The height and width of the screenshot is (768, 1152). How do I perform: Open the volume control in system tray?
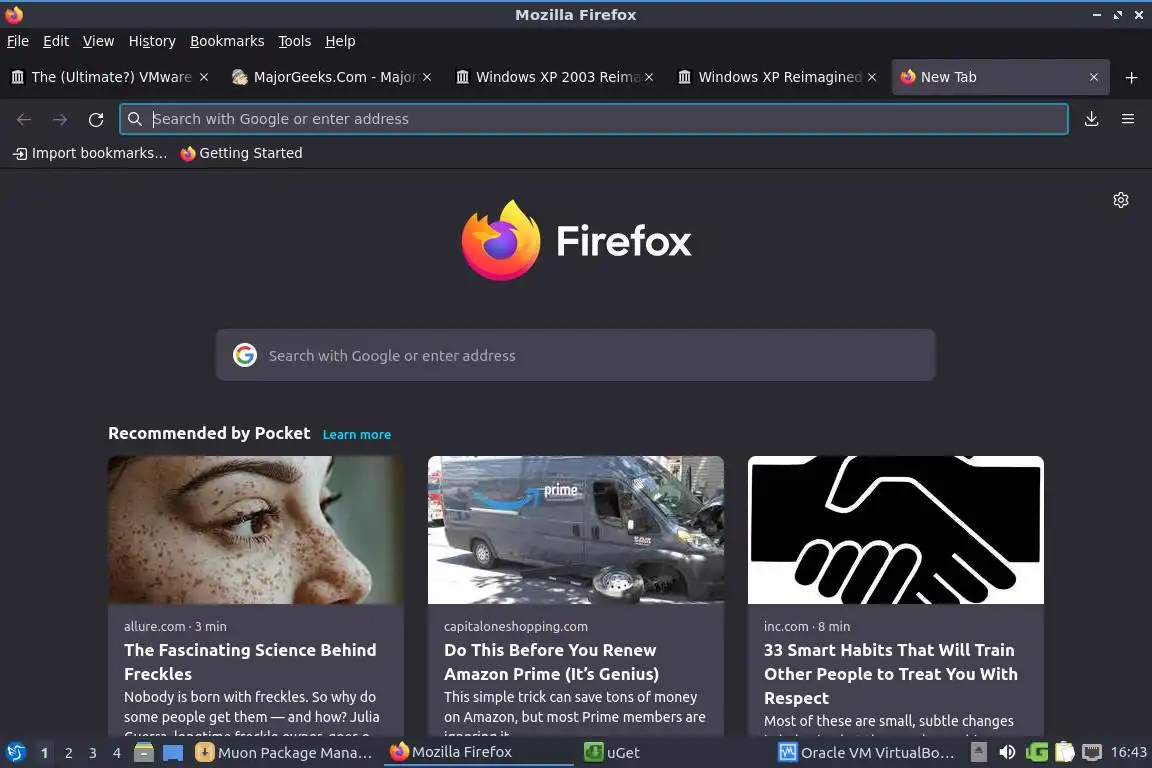pos(1007,753)
